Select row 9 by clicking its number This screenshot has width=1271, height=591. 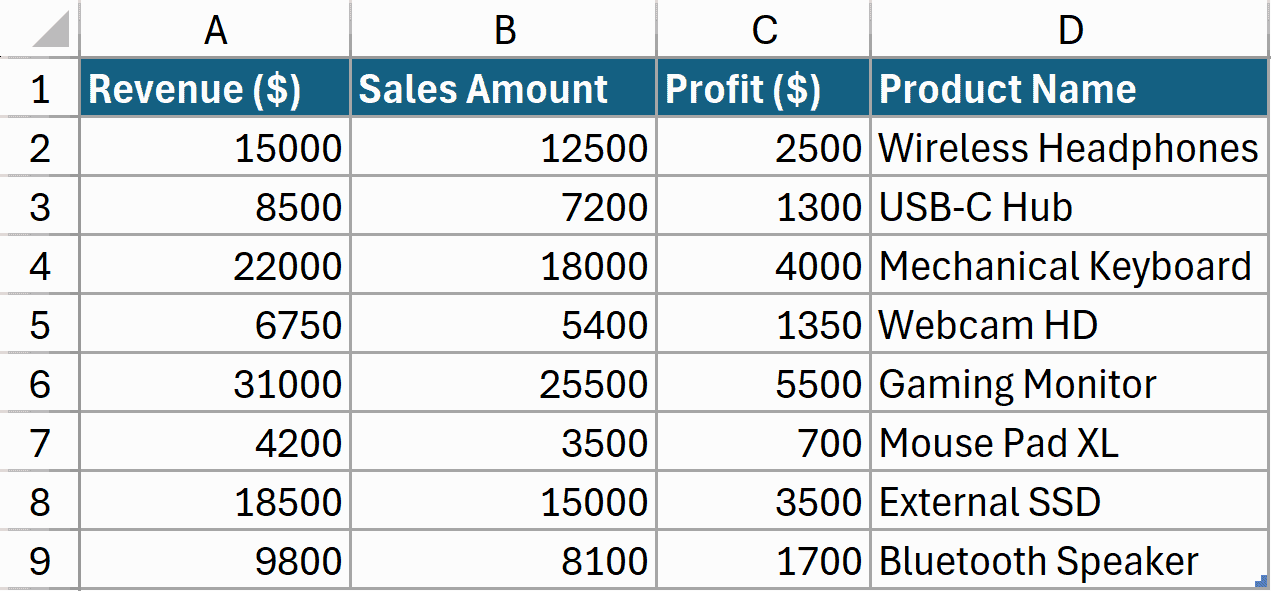pyautogui.click(x=40, y=560)
